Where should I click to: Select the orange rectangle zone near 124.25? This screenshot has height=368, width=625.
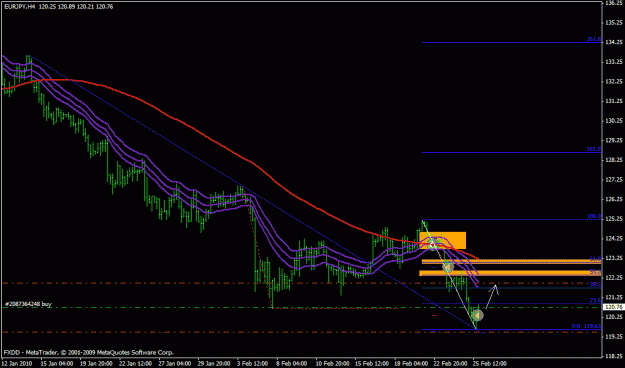(442, 240)
